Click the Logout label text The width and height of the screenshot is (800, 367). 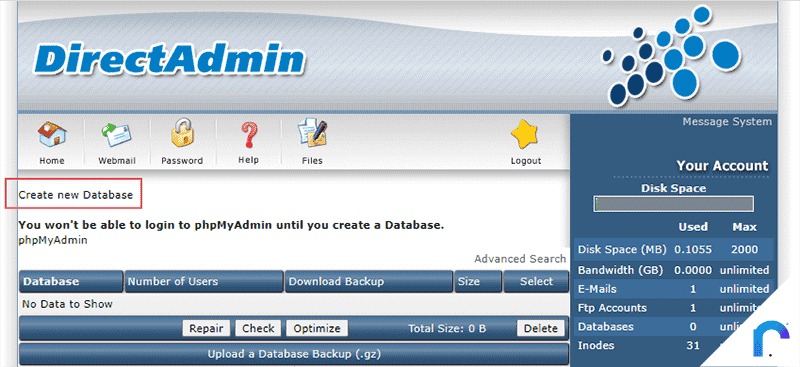click(x=526, y=160)
